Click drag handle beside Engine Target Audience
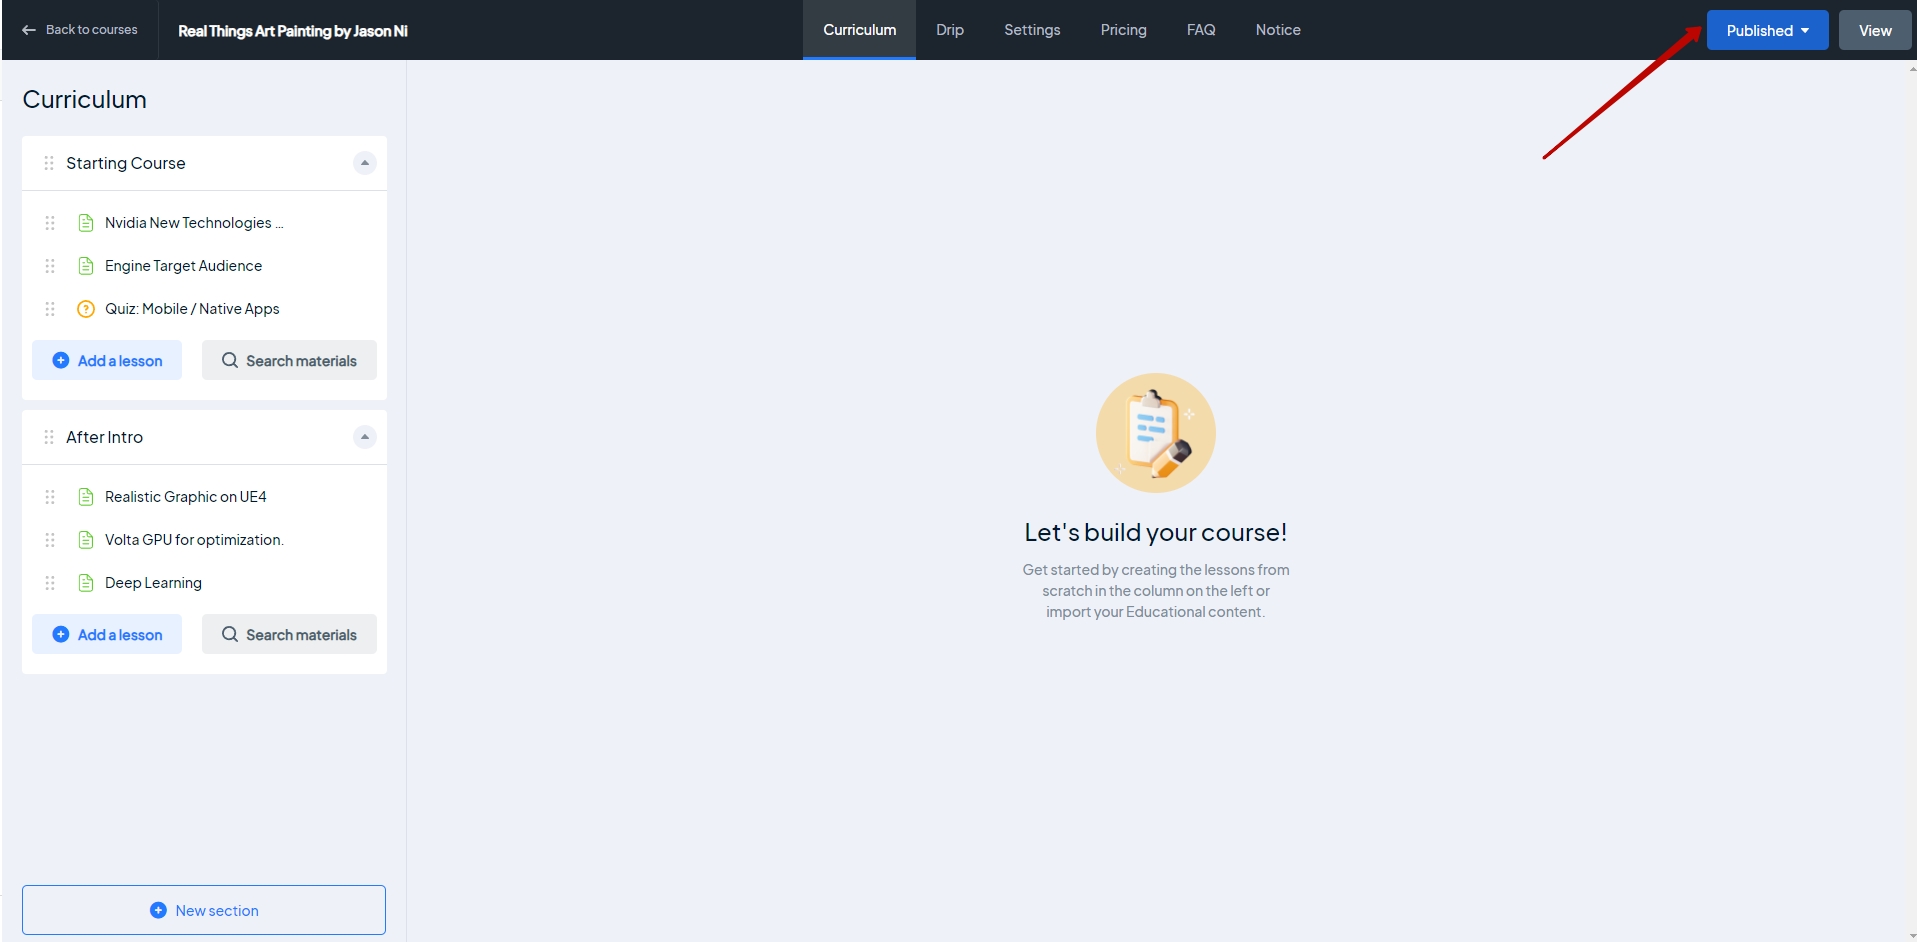Image resolution: width=1917 pixels, height=942 pixels. [x=50, y=266]
